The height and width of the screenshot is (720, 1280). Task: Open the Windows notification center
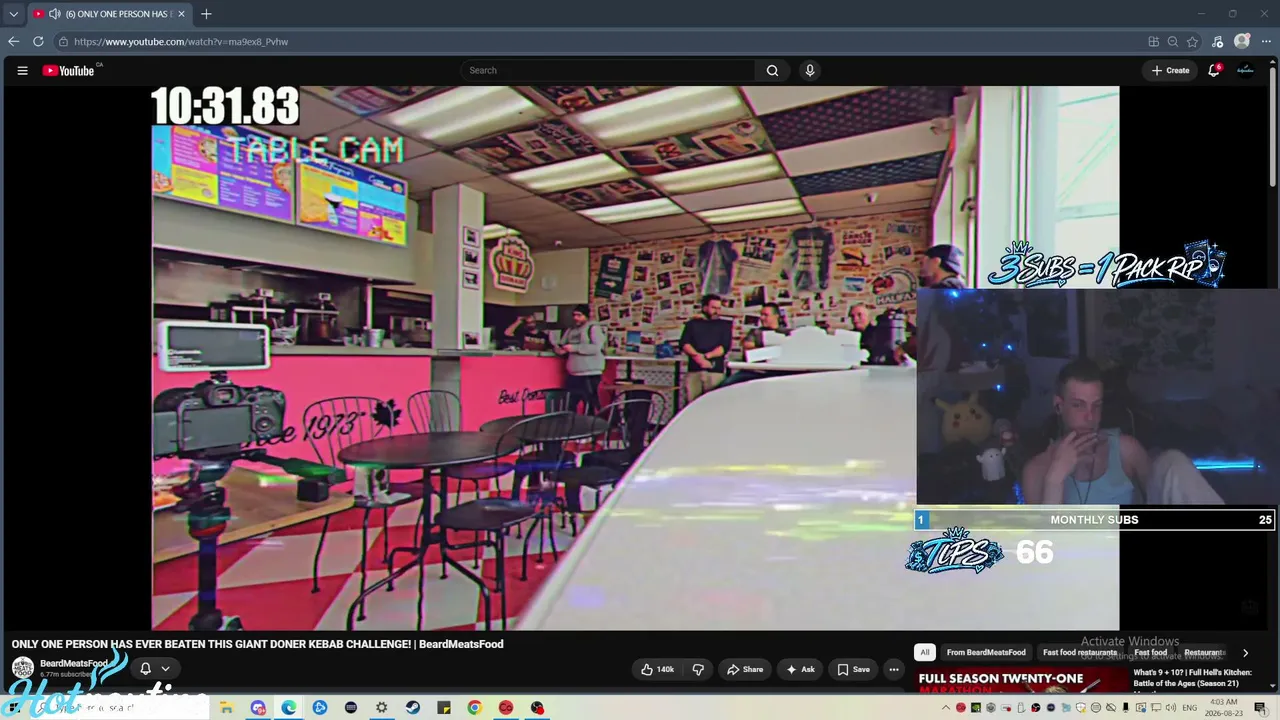[x=1260, y=708]
